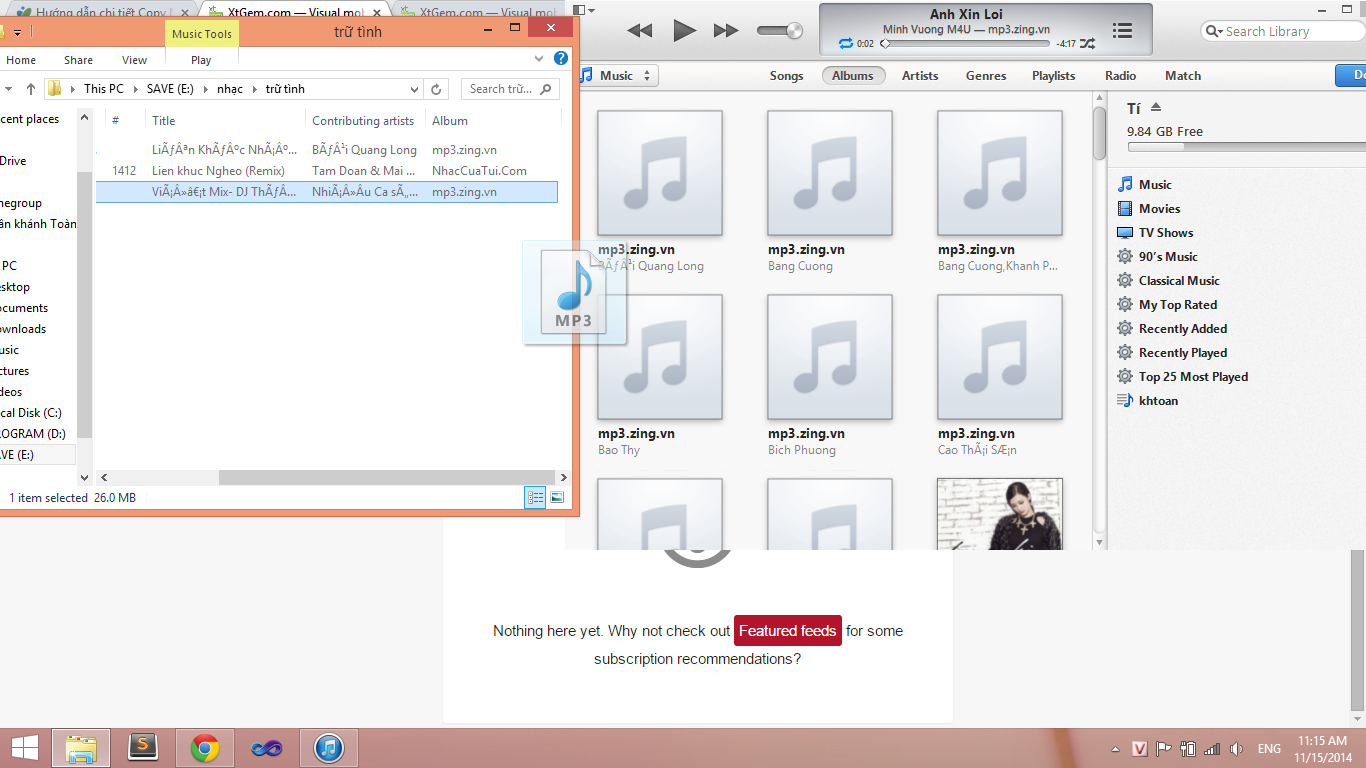
Task: Open the search magnifier dropdown in iTunes
Action: pyautogui.click(x=1212, y=31)
